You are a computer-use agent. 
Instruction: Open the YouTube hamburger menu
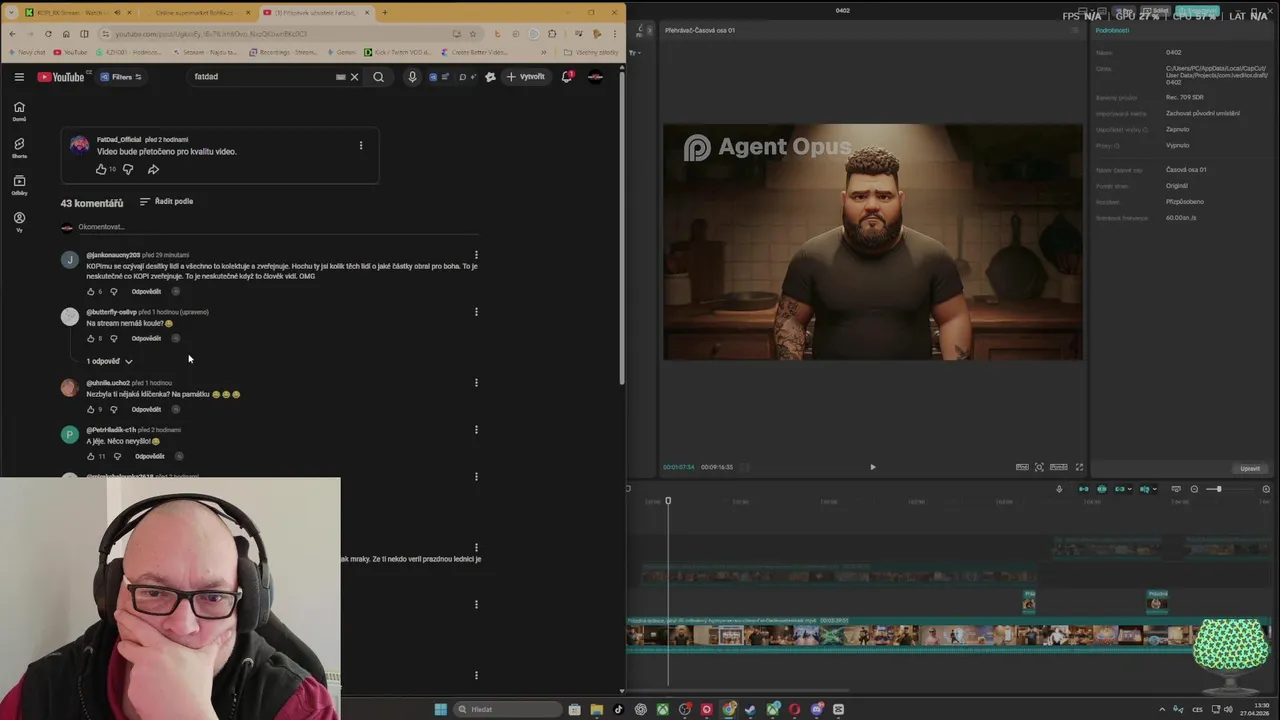point(19,76)
